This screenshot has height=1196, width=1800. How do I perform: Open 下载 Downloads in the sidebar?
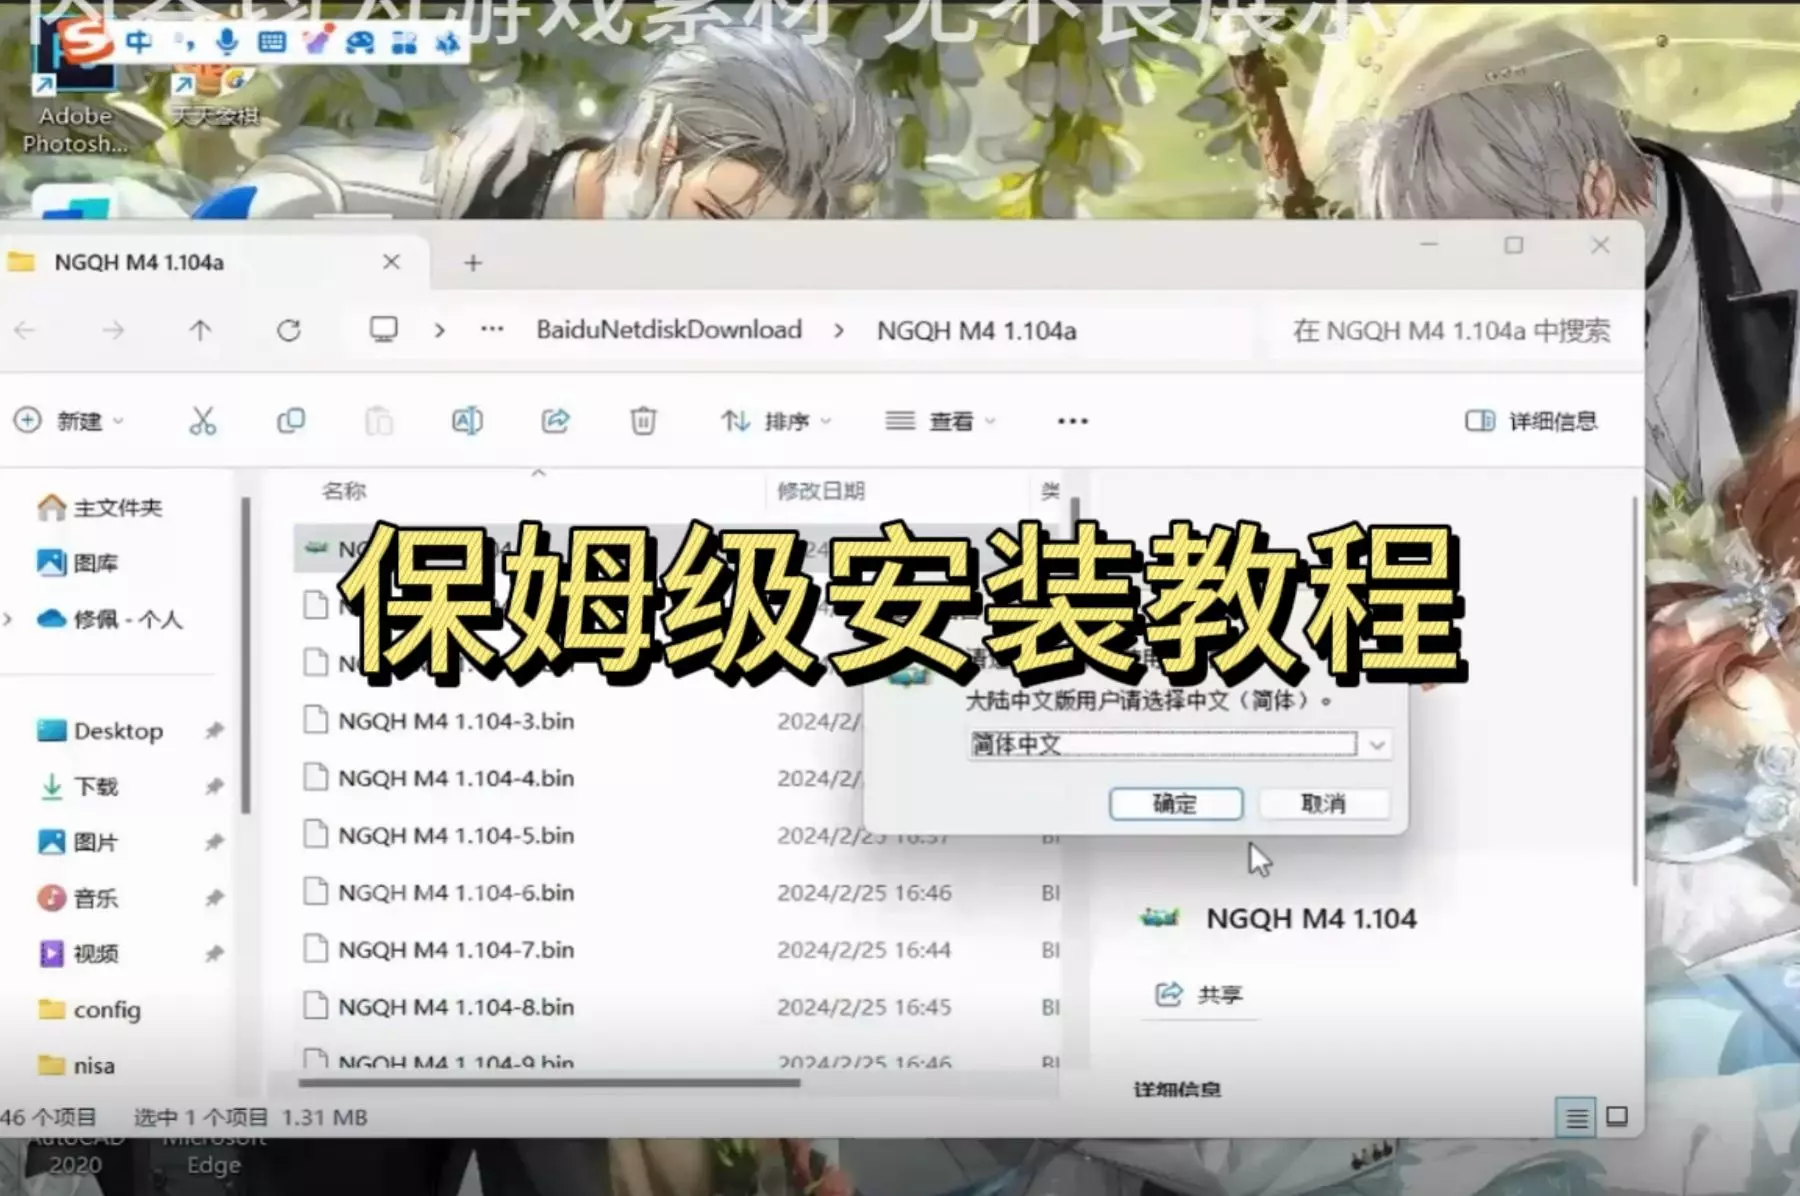pos(78,787)
